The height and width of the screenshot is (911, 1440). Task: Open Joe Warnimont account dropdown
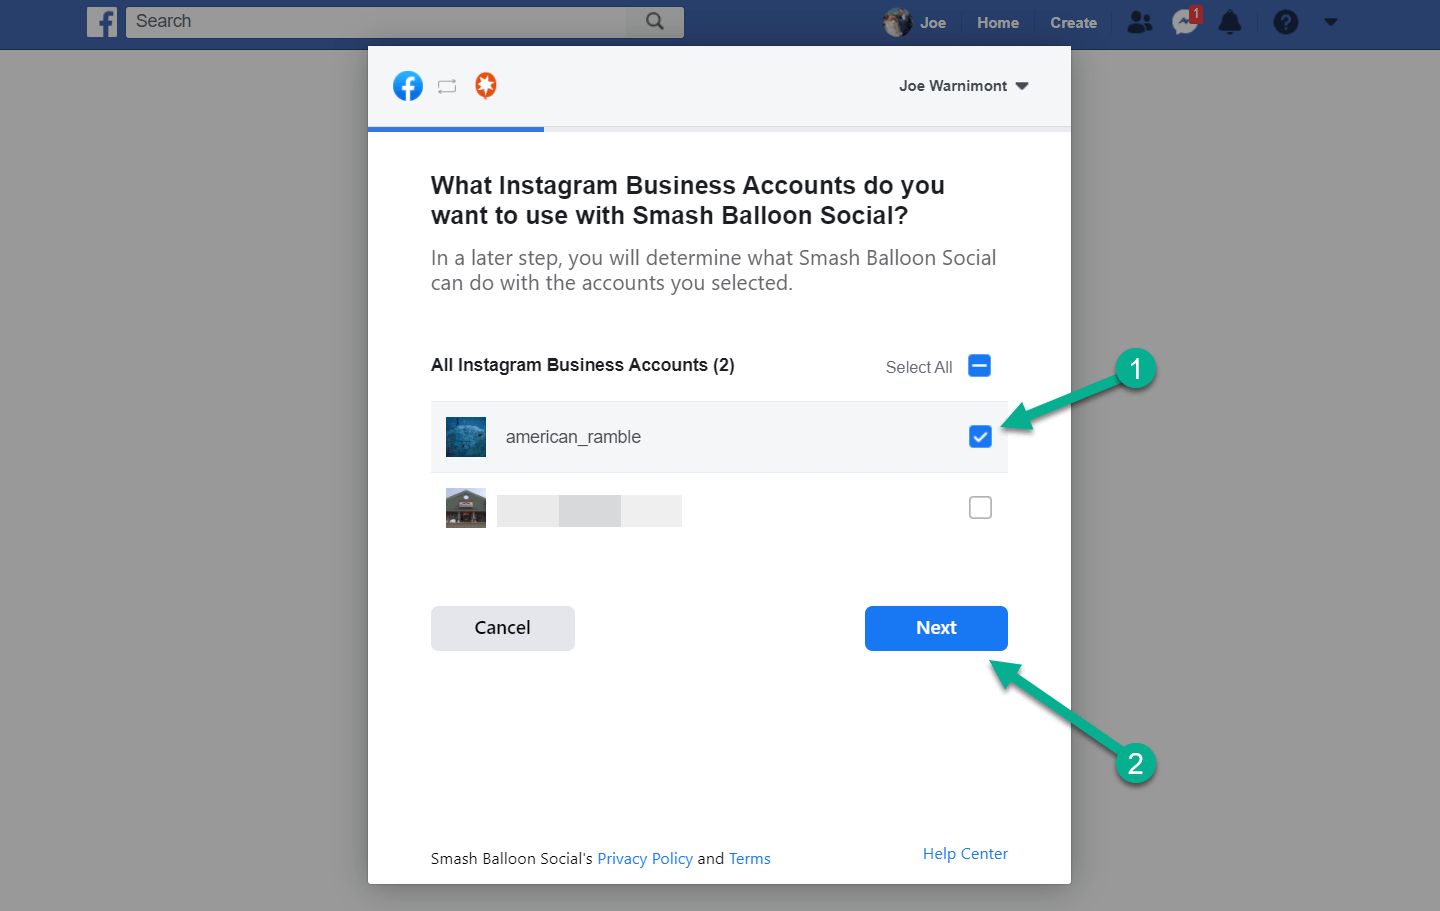(x=964, y=86)
